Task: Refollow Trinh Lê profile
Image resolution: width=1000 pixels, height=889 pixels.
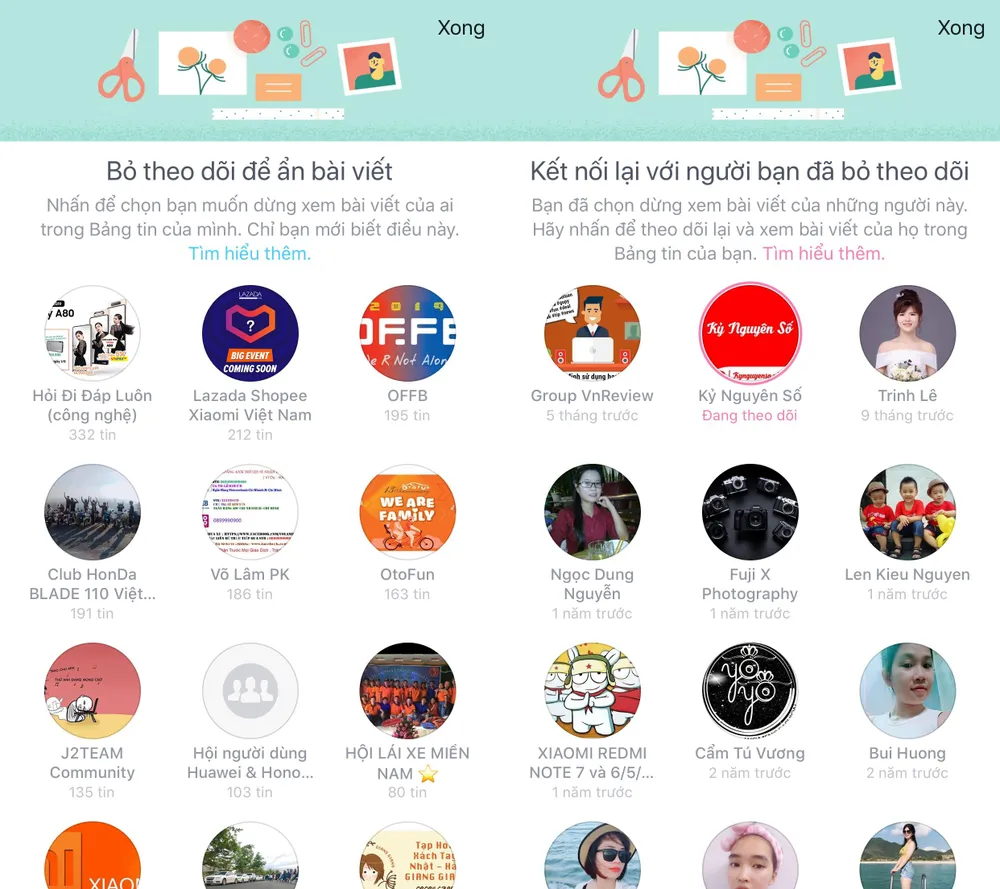Action: (908, 333)
